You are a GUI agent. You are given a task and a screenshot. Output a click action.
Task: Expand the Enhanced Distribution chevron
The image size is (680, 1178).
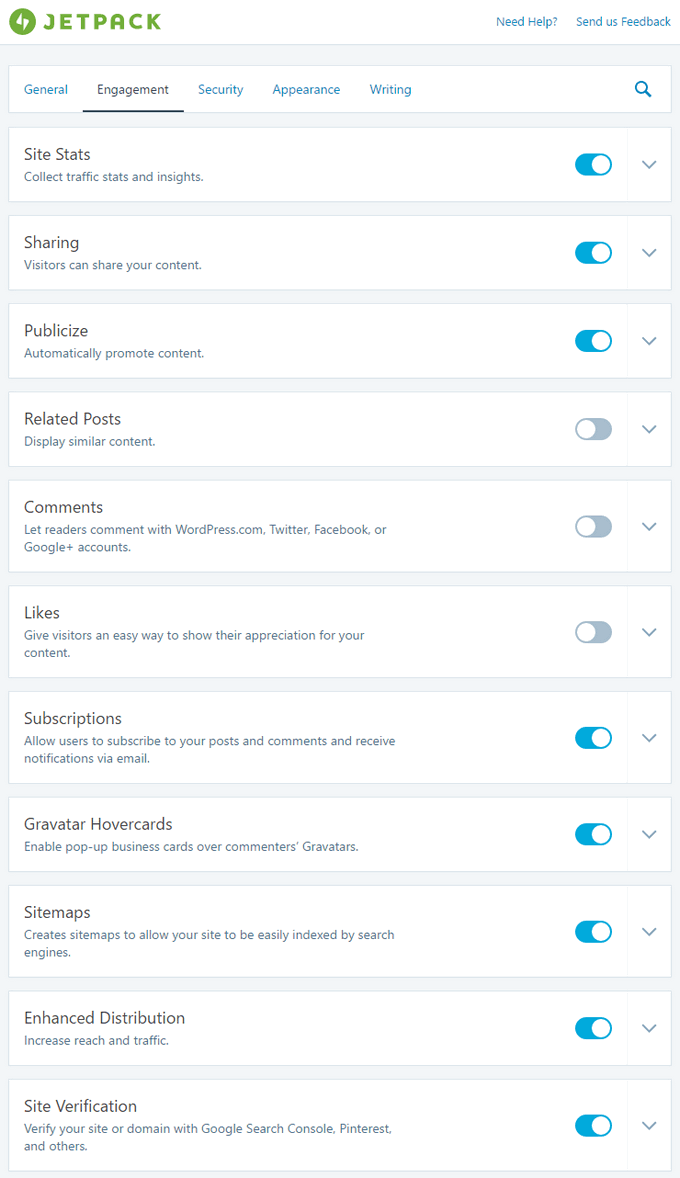(649, 1028)
